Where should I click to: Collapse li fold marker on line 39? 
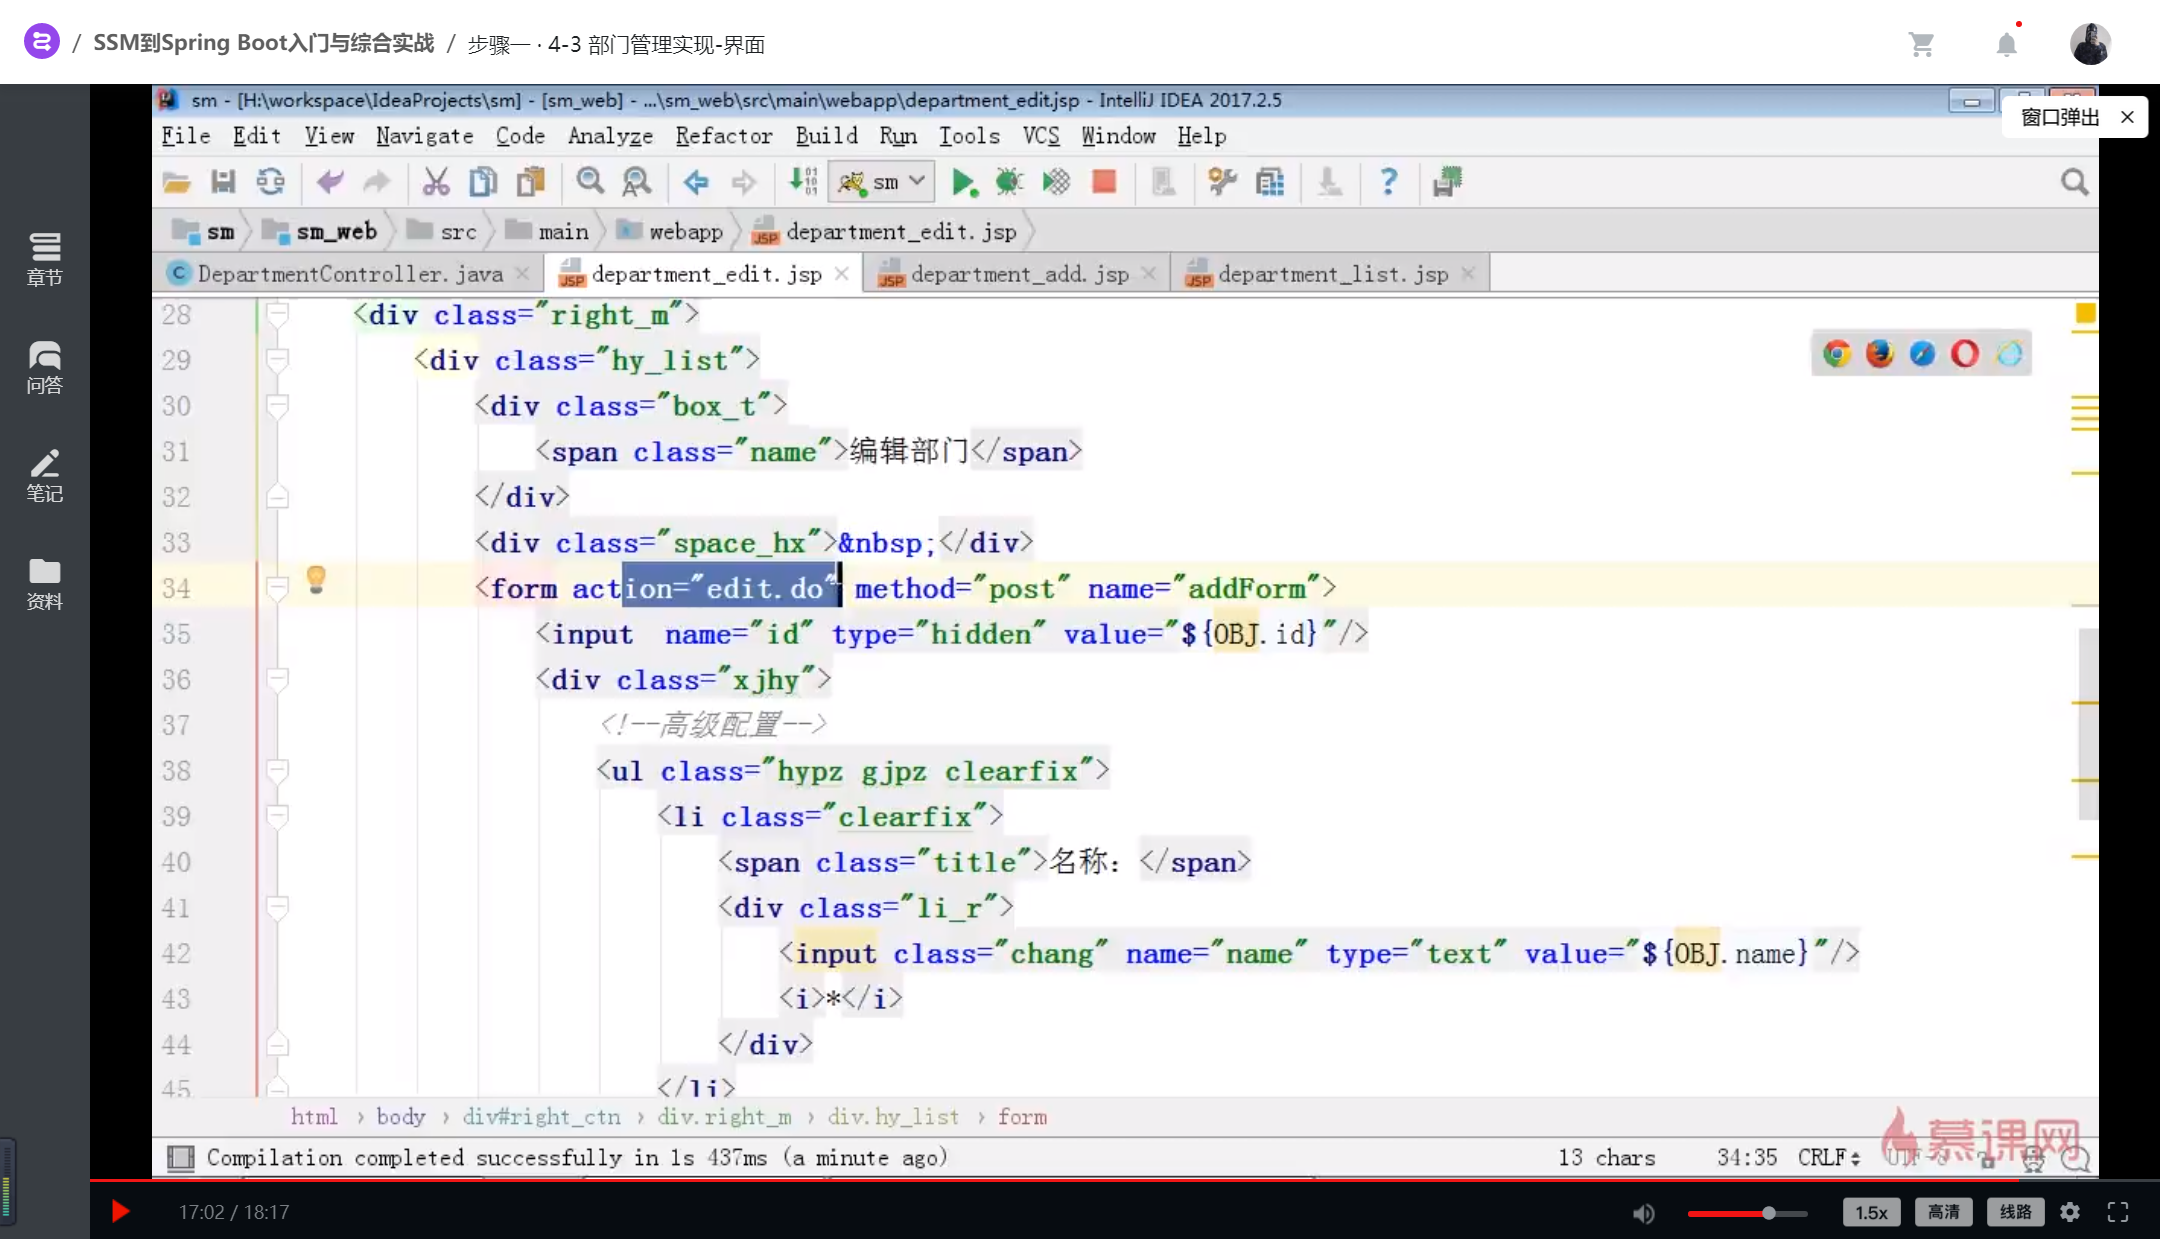[278, 816]
